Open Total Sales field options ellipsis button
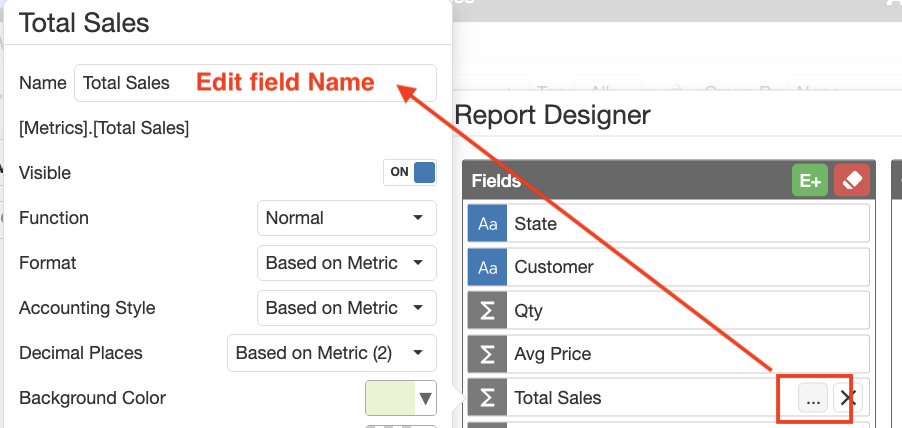This screenshot has height=428, width=902. click(x=813, y=398)
